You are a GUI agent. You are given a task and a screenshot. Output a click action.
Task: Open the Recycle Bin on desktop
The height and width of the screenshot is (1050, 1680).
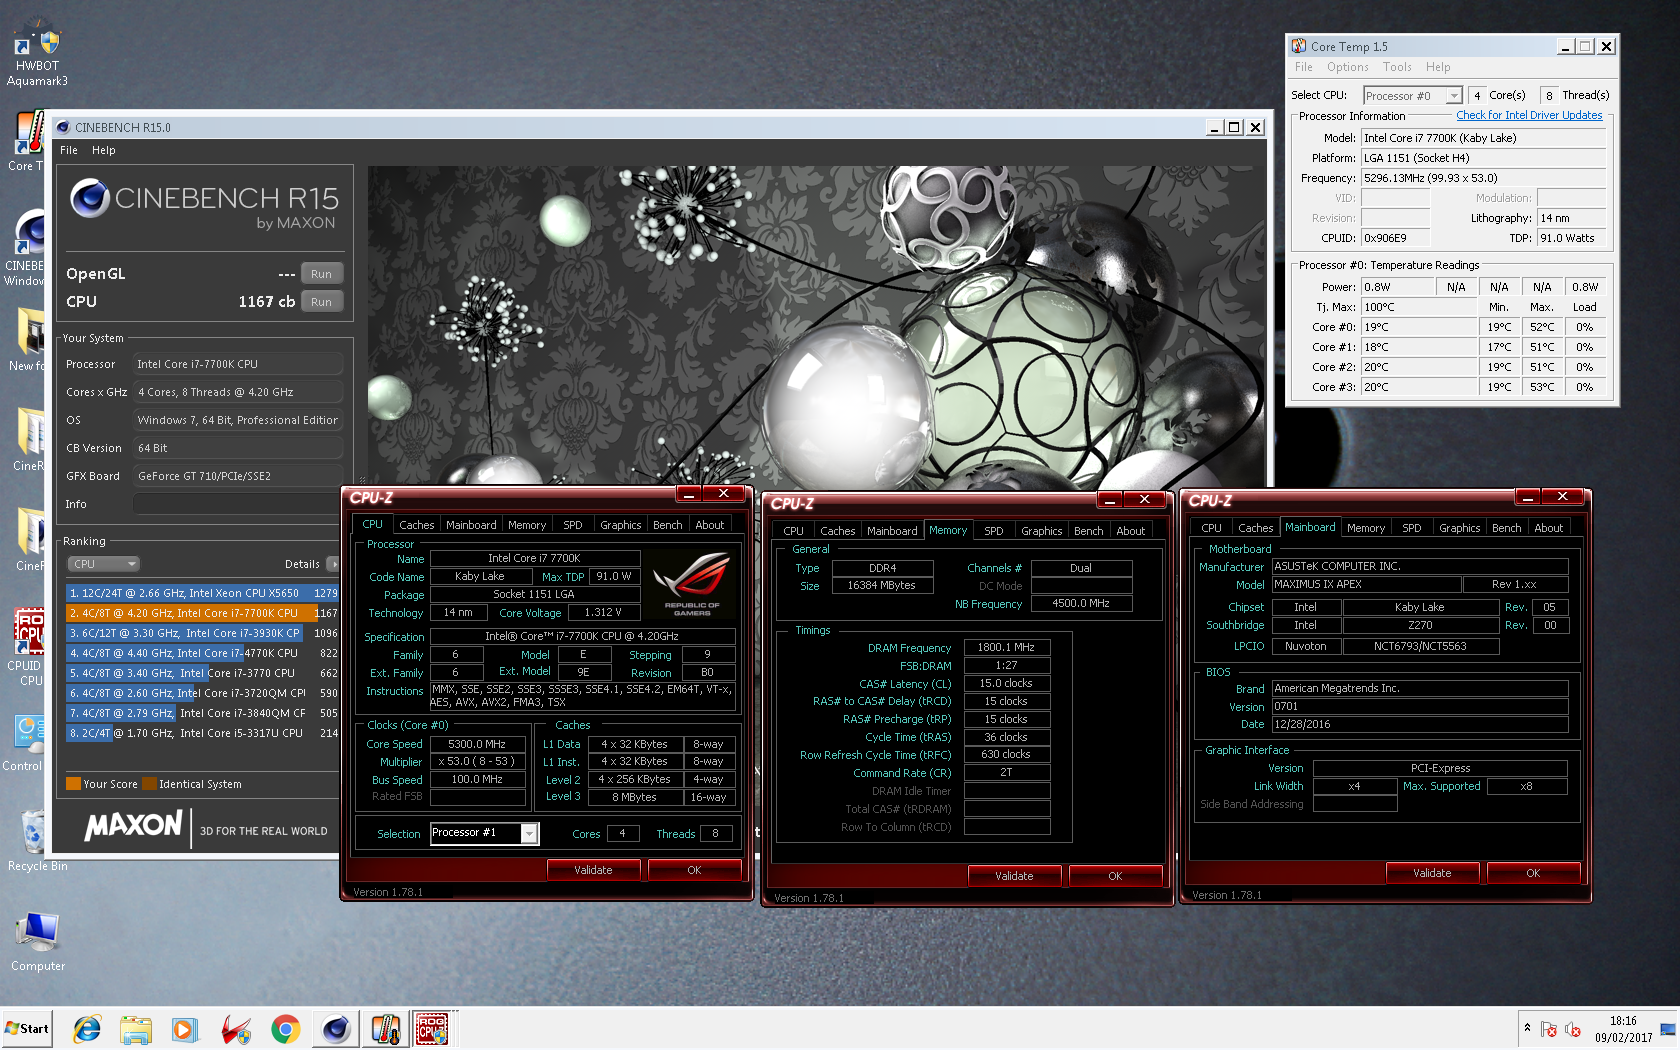pos(37,840)
